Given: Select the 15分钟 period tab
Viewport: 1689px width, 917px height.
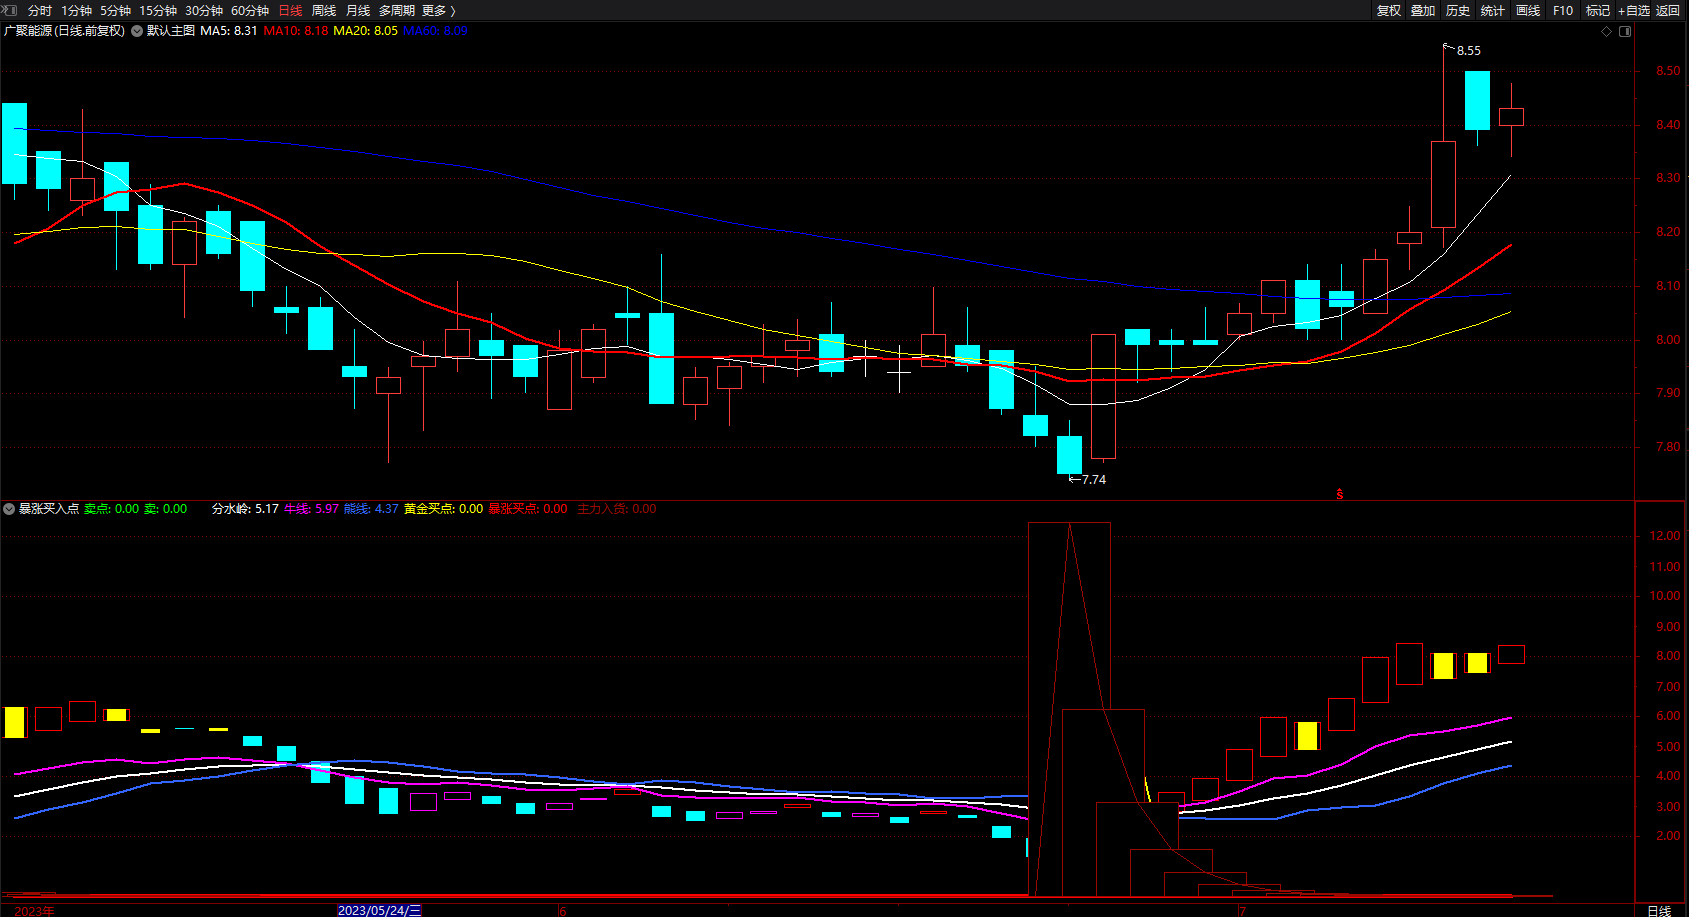Looking at the screenshot, I should [x=158, y=10].
